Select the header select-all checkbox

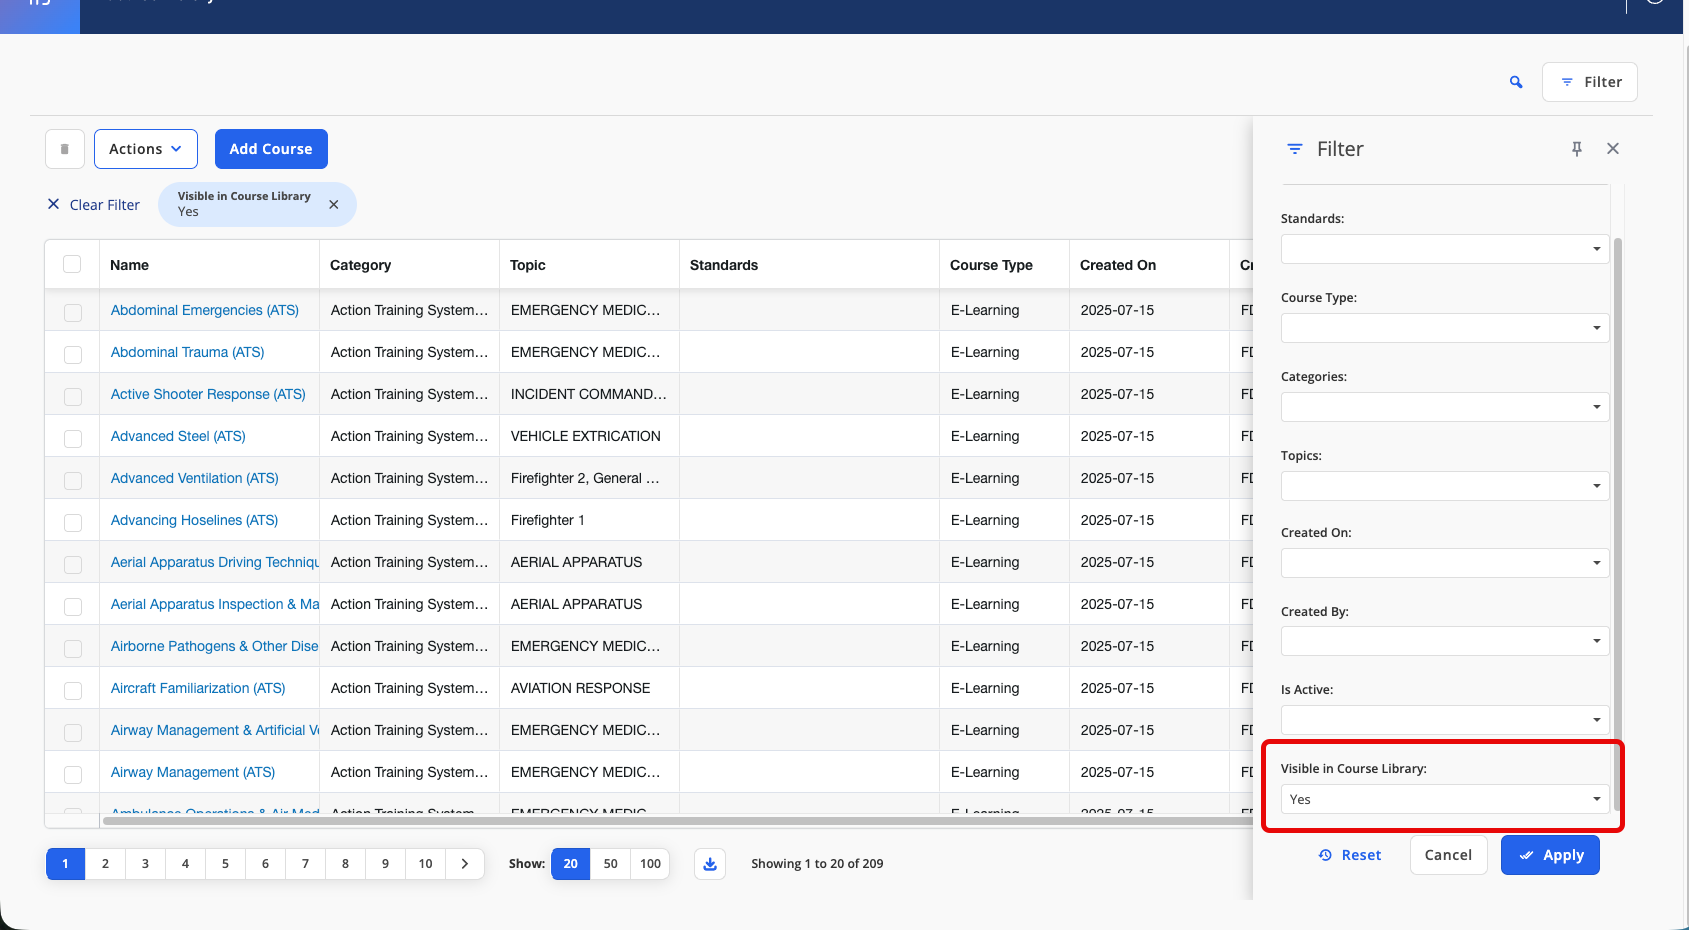point(72,264)
